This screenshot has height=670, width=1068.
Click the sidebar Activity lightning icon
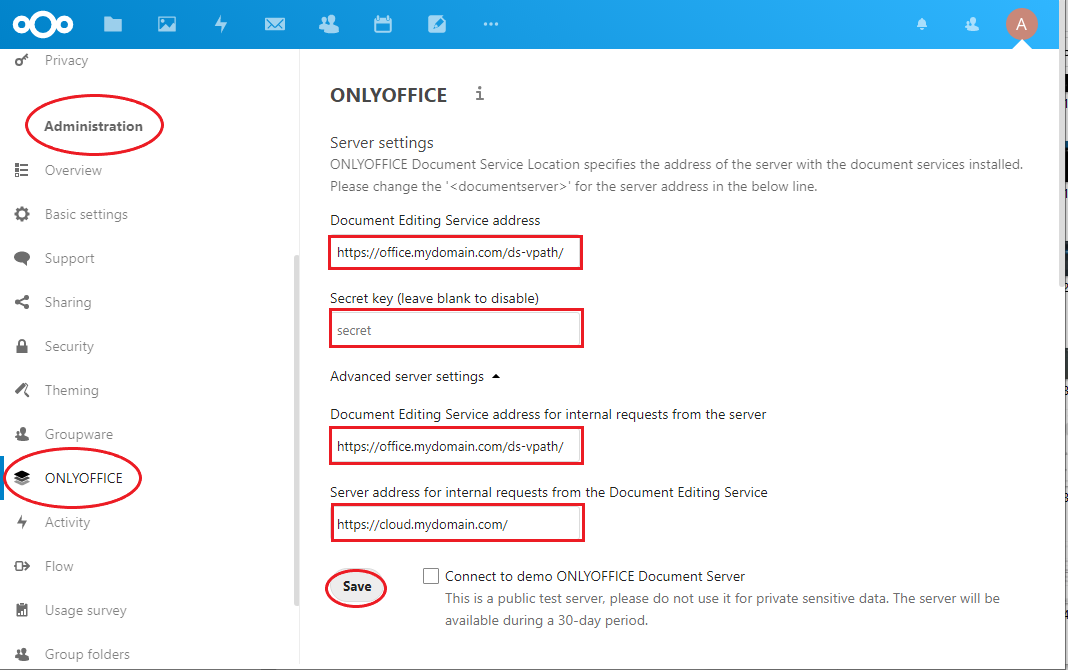pos(22,522)
